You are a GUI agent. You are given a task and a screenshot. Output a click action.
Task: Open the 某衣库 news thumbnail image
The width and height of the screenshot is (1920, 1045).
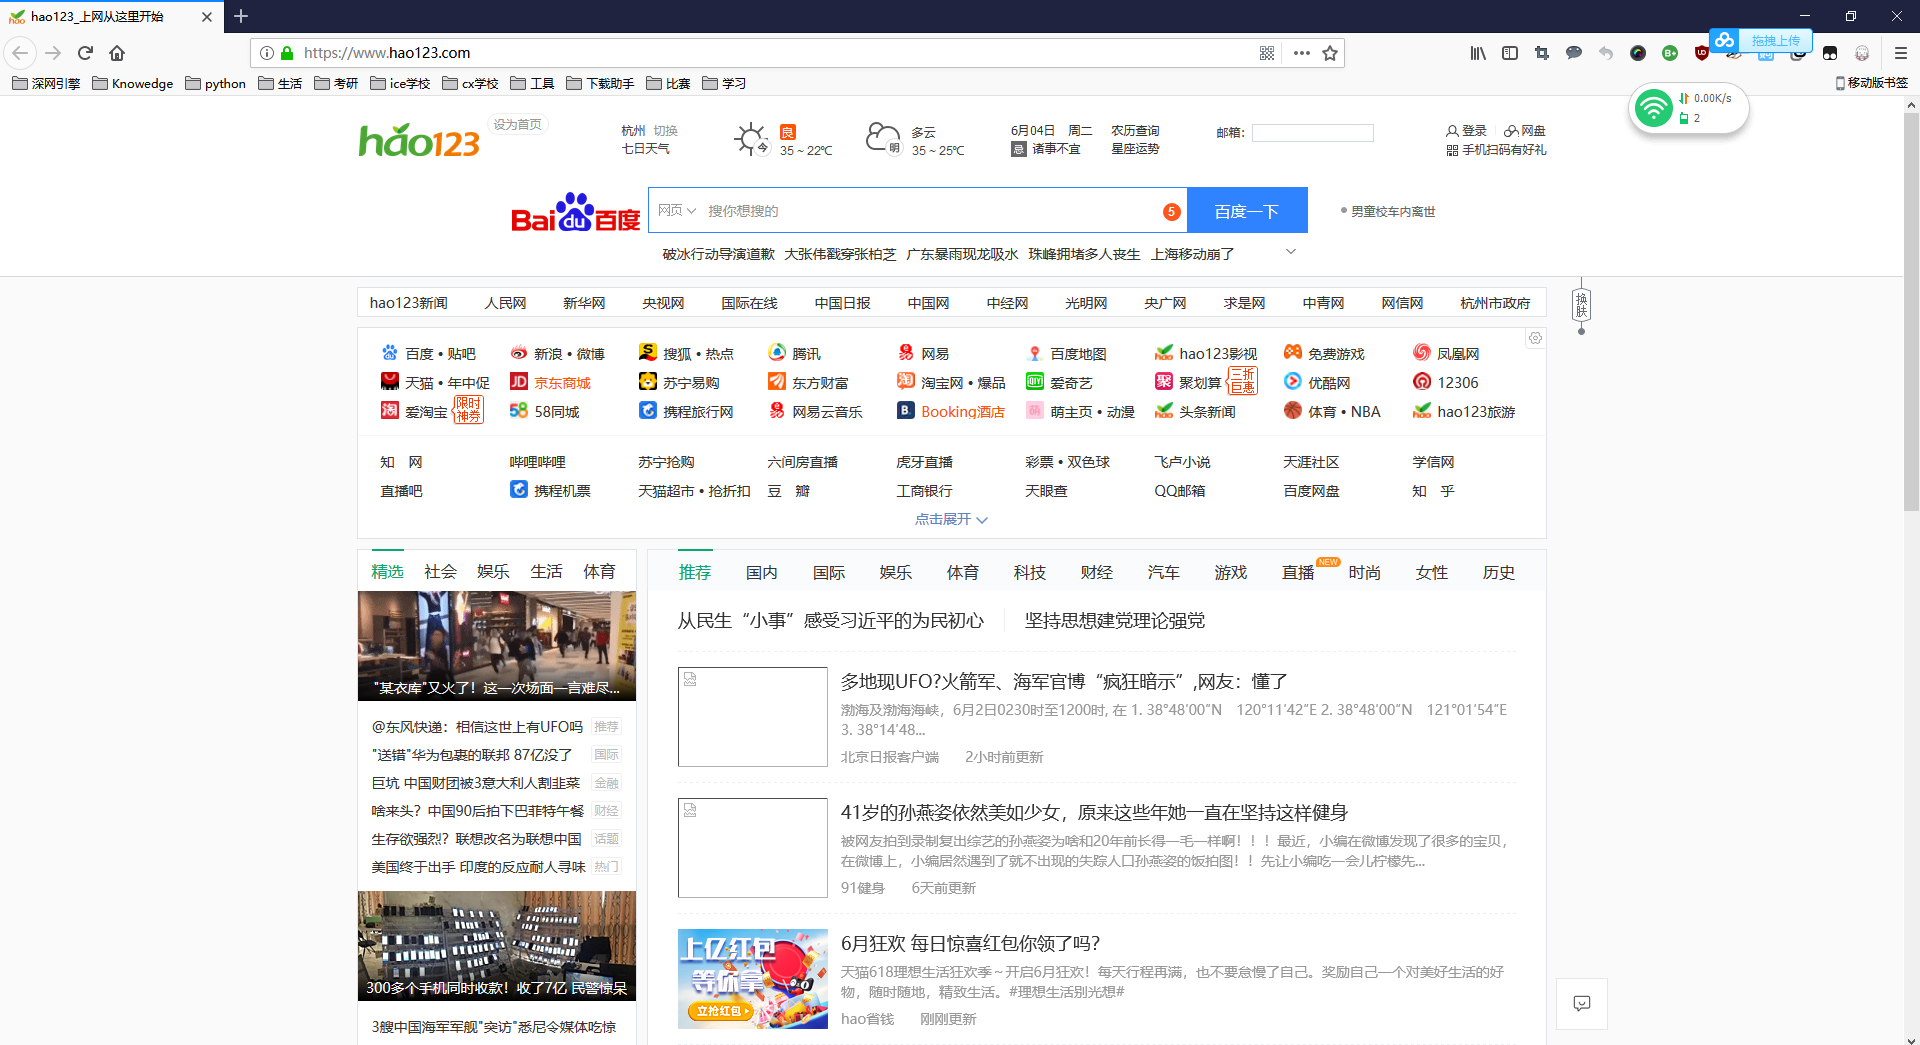497,645
